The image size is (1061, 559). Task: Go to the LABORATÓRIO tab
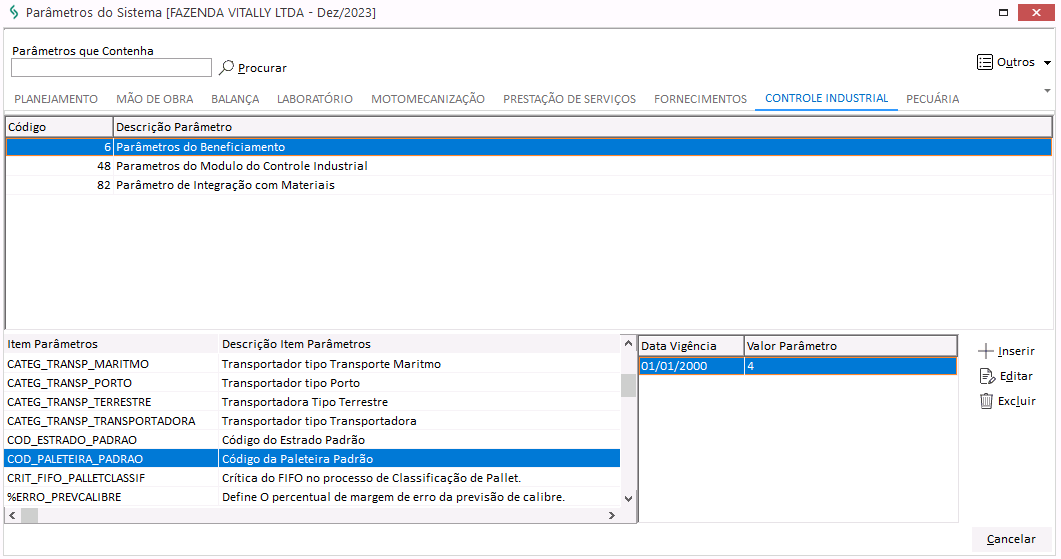point(315,99)
